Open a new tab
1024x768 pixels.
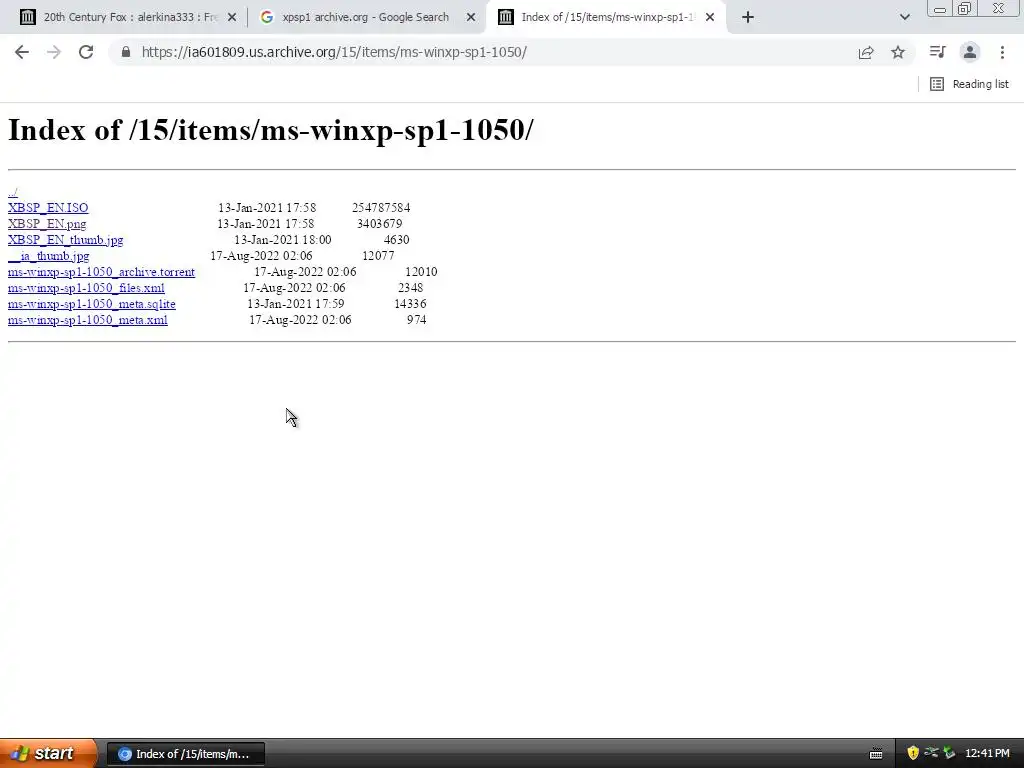click(748, 17)
